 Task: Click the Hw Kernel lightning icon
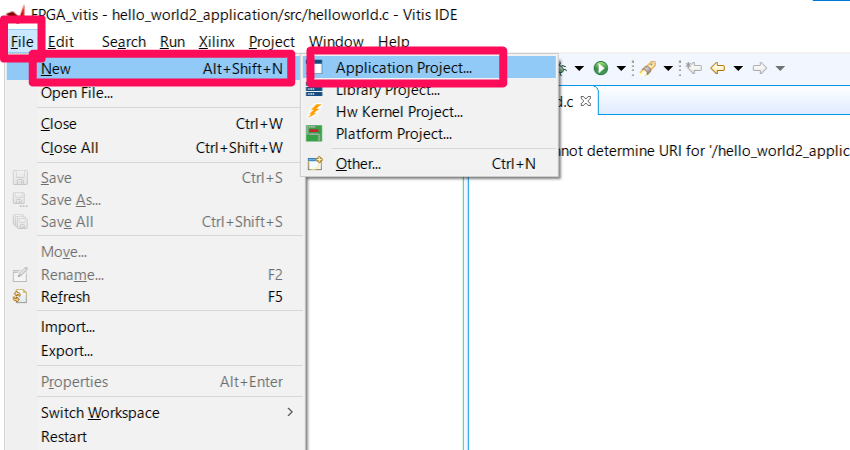click(314, 111)
